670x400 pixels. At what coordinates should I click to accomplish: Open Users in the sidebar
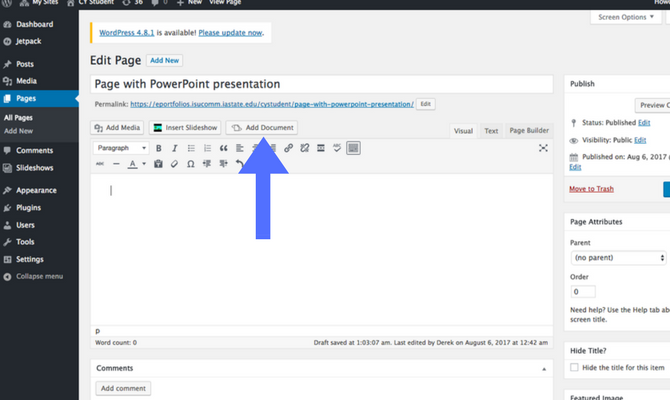pos(25,225)
